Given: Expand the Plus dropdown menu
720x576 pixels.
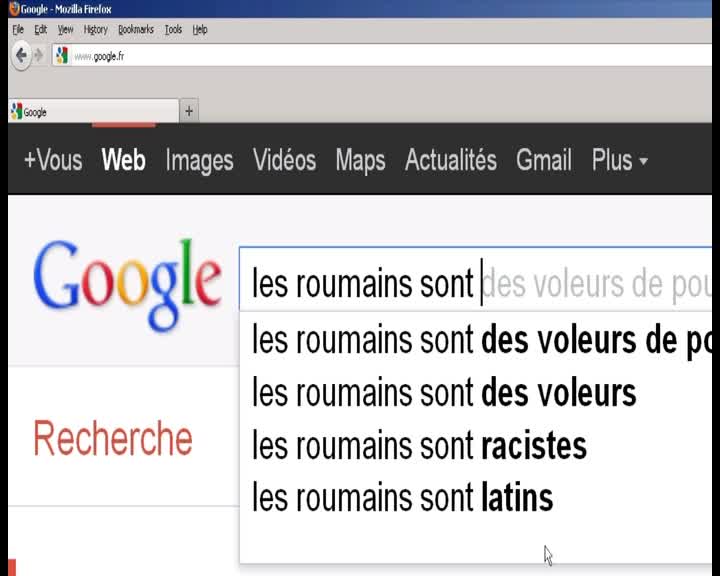Looking at the screenshot, I should pyautogui.click(x=619, y=160).
